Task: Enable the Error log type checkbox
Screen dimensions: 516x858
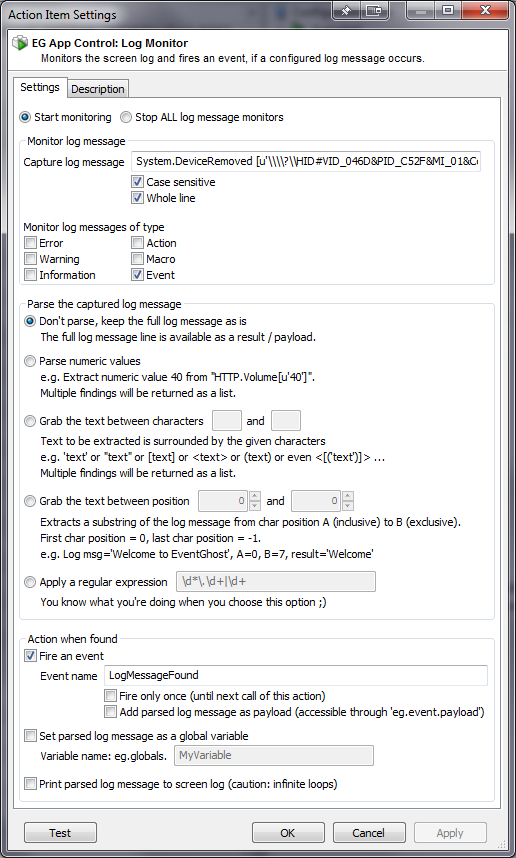Action: point(31,243)
